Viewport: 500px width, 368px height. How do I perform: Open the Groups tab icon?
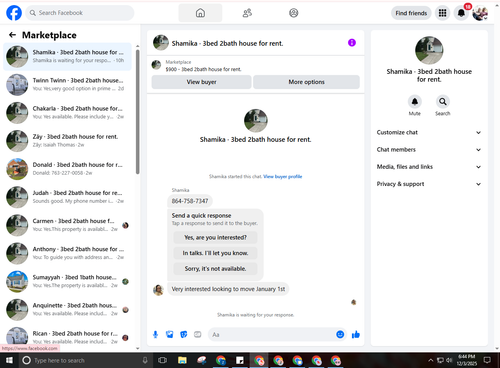294,13
